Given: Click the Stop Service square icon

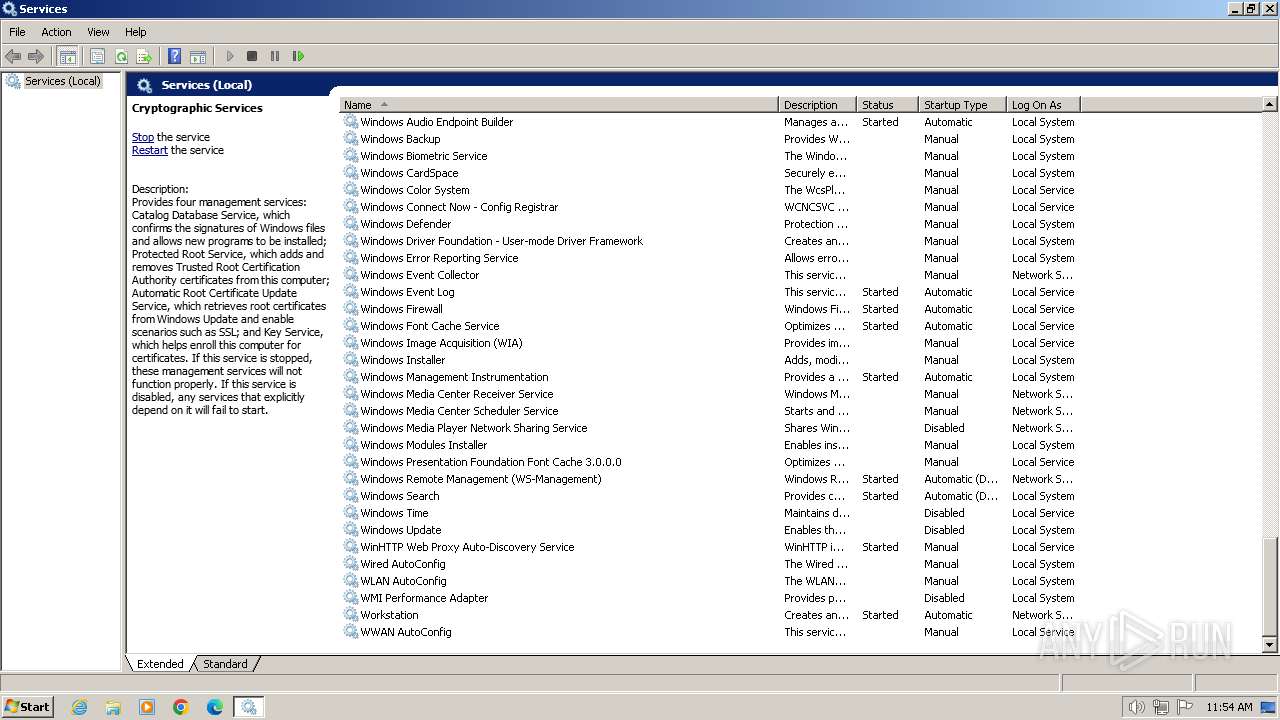Looking at the screenshot, I should (252, 57).
